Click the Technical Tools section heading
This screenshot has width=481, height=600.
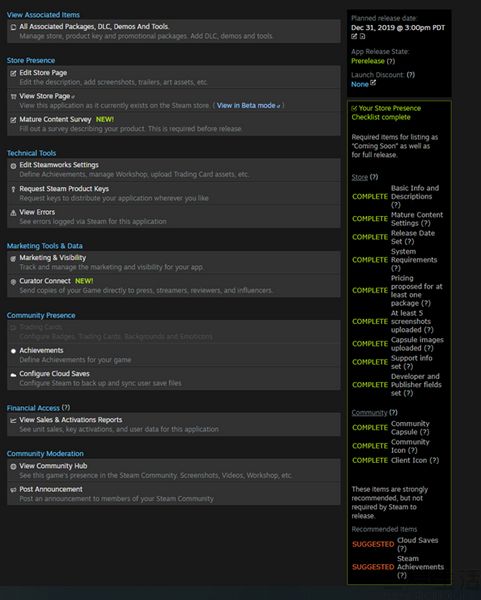[x=31, y=153]
